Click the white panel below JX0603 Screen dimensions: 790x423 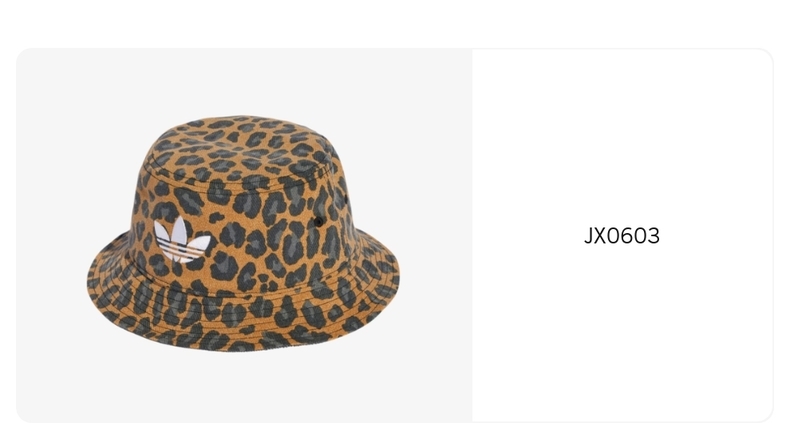[622, 332]
